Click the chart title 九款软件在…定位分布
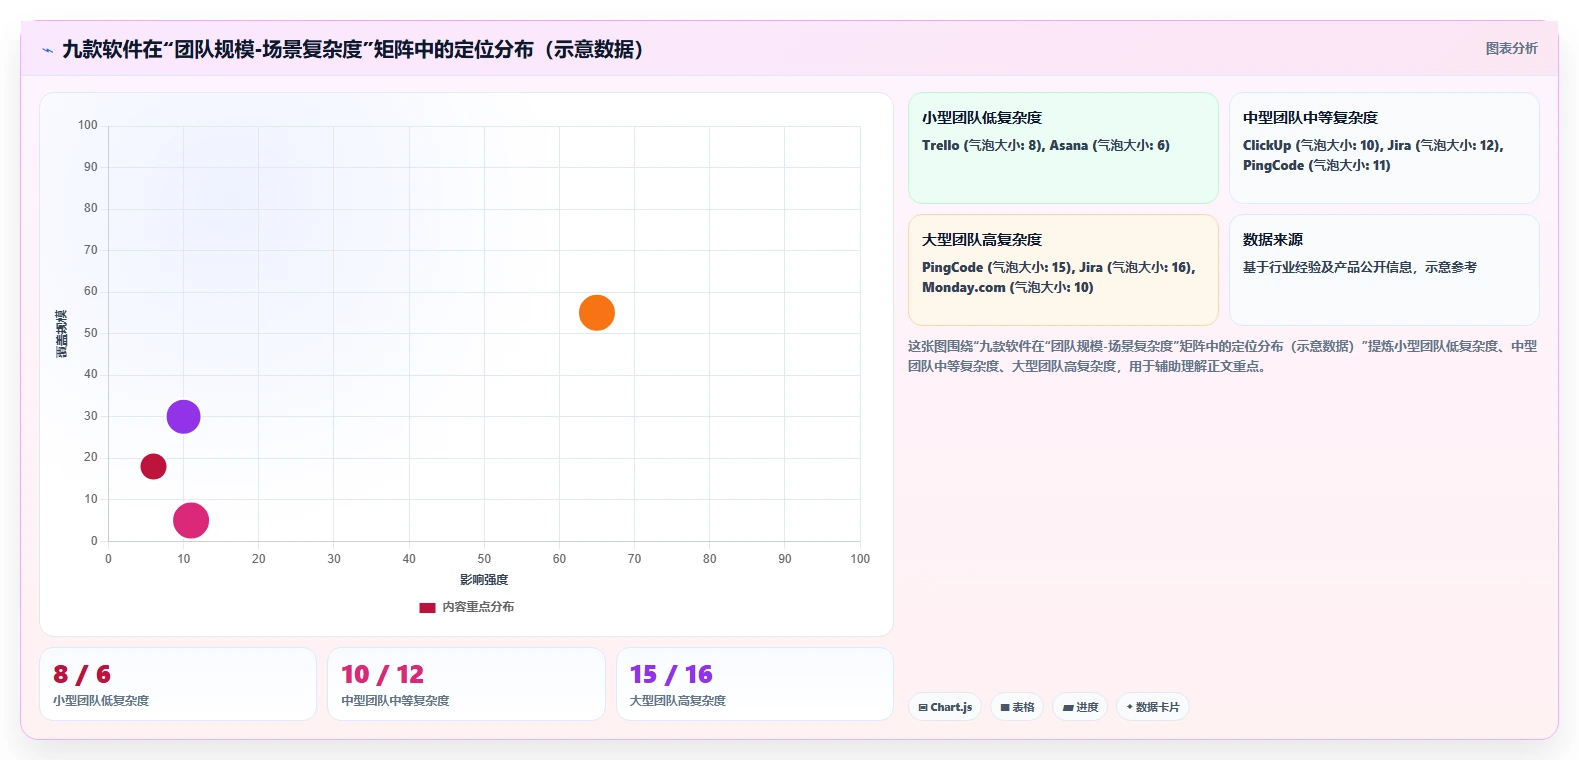 (x=353, y=49)
